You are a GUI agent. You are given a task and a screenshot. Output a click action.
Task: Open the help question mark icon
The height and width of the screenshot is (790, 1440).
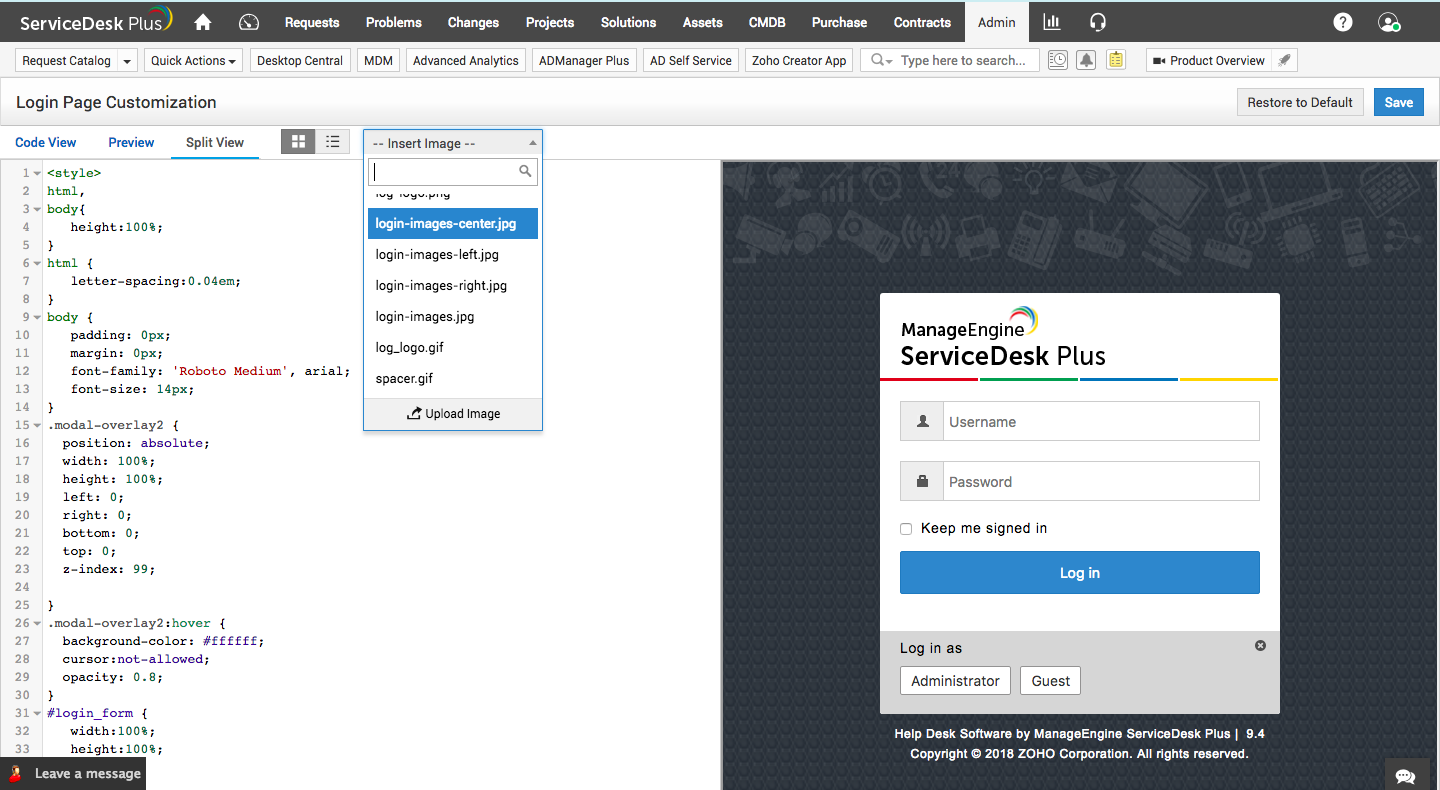click(1343, 22)
